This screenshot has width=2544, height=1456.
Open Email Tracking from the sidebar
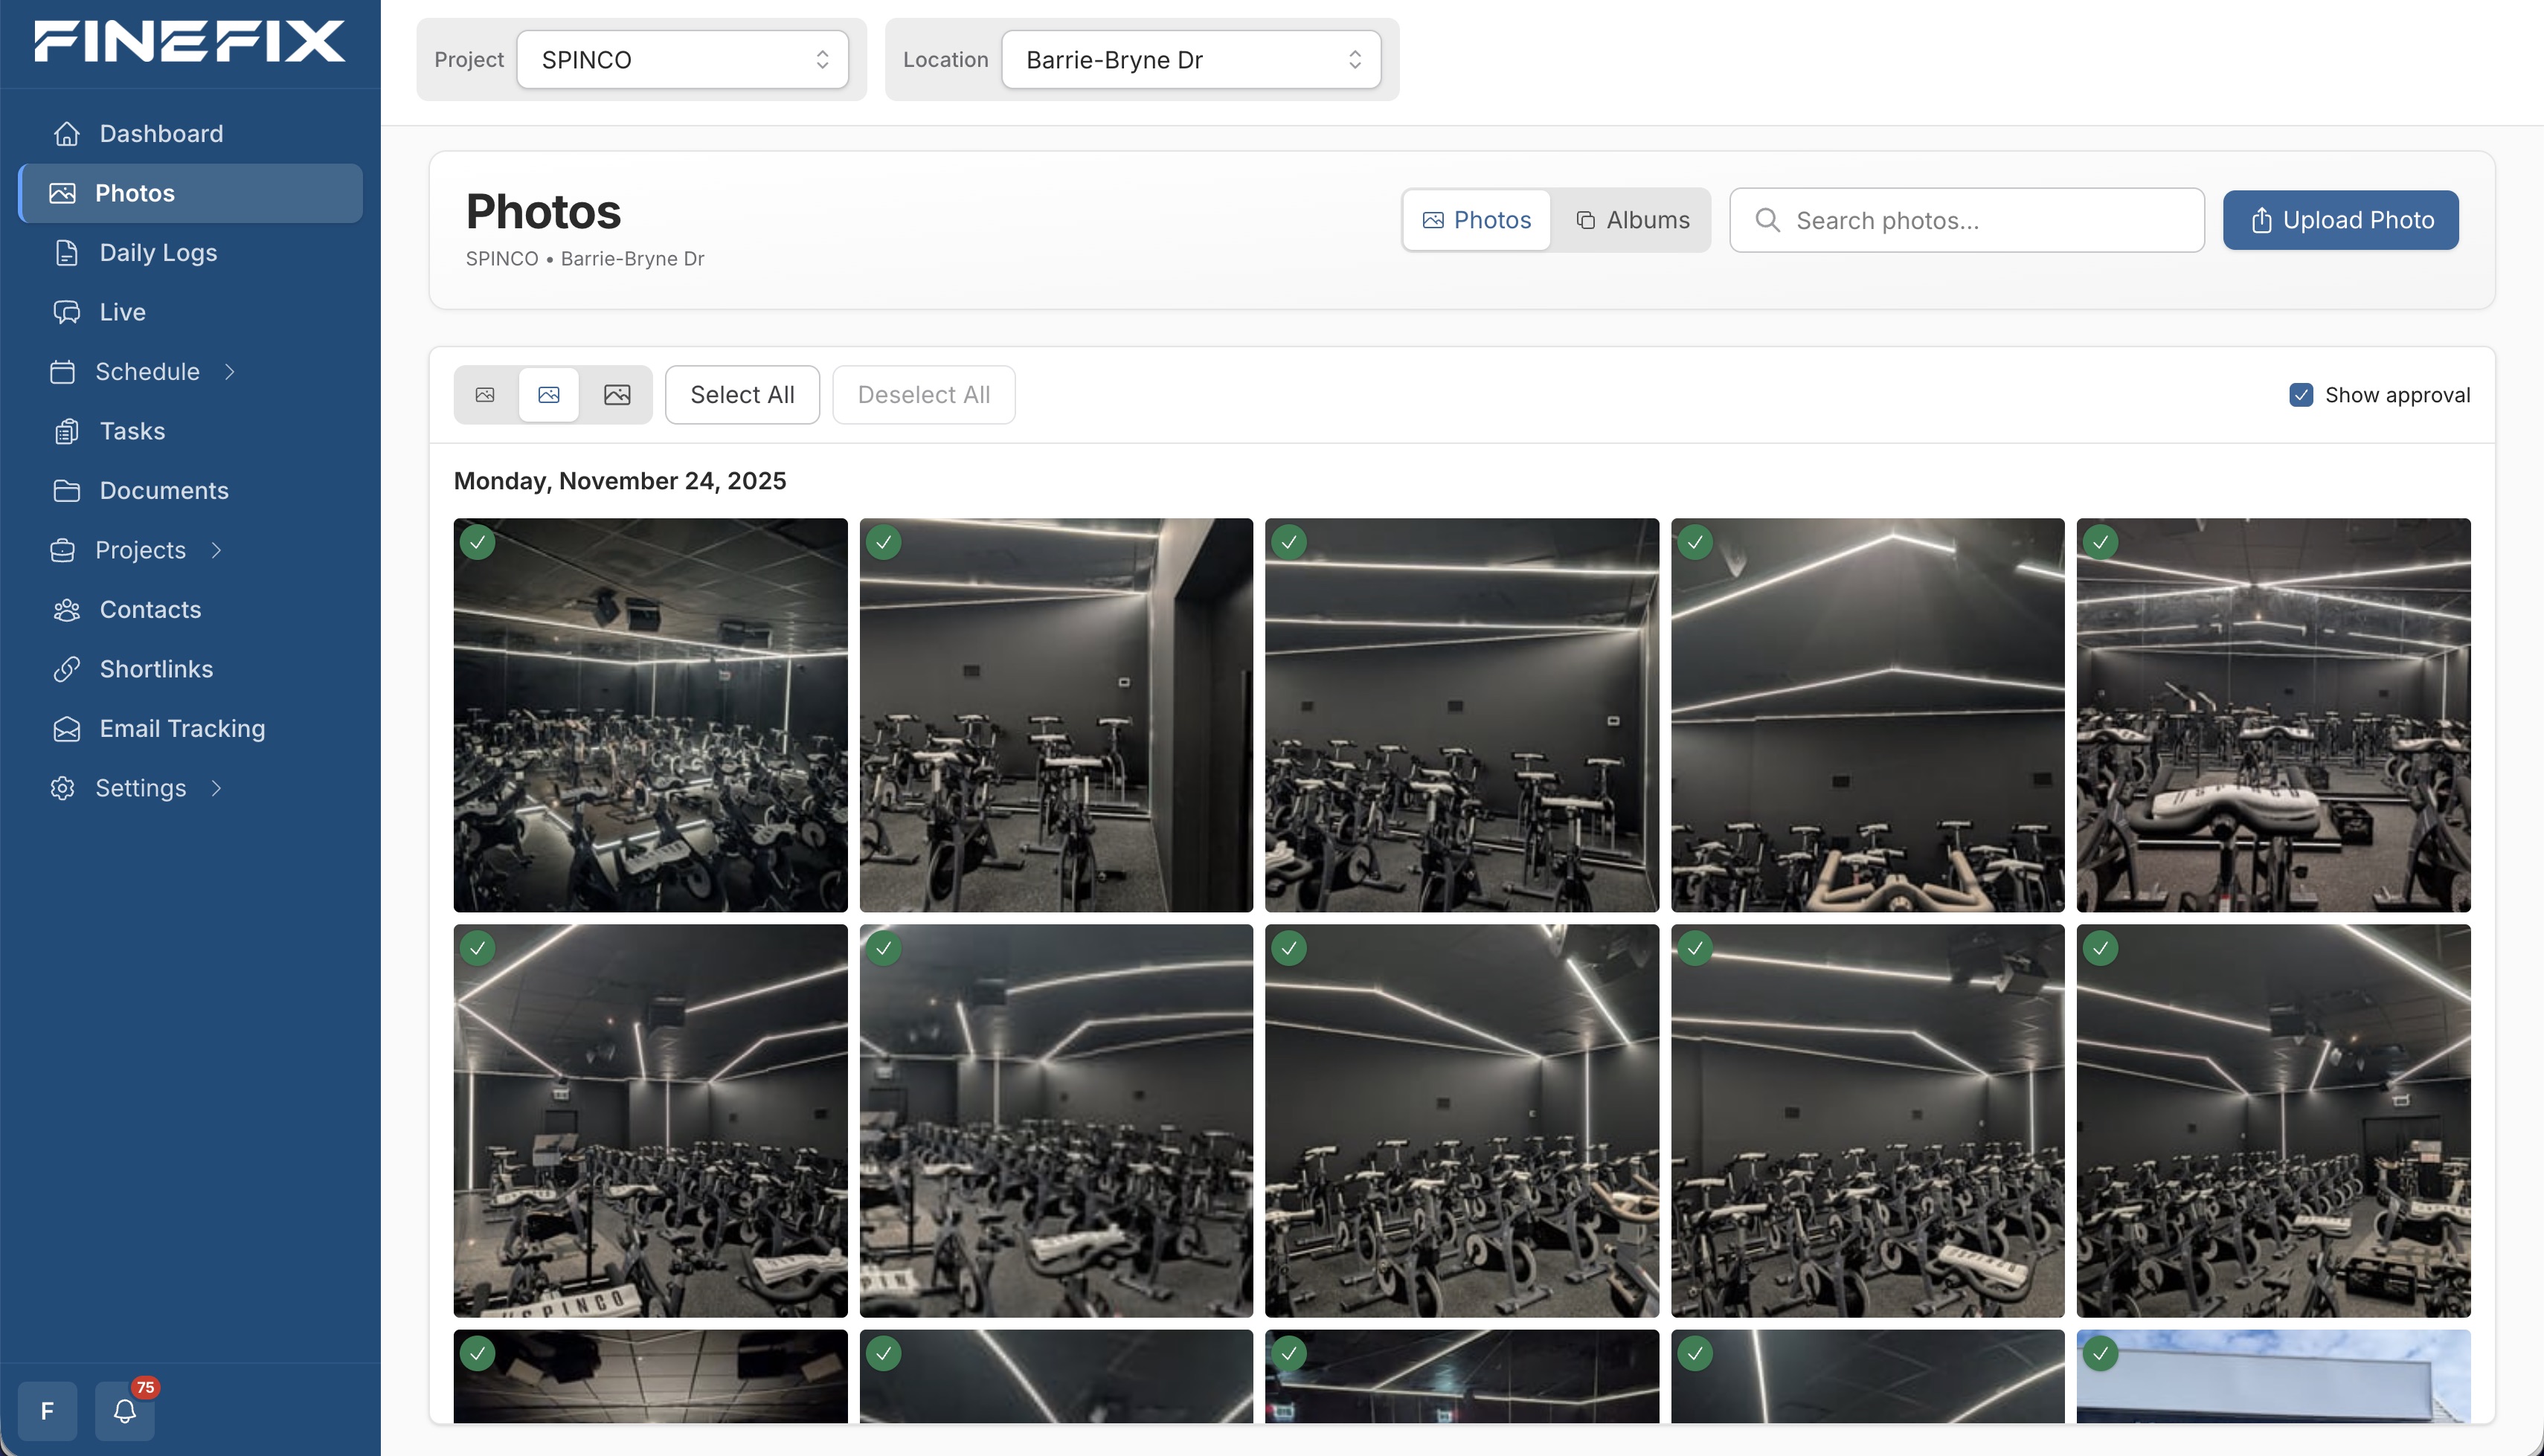point(182,728)
